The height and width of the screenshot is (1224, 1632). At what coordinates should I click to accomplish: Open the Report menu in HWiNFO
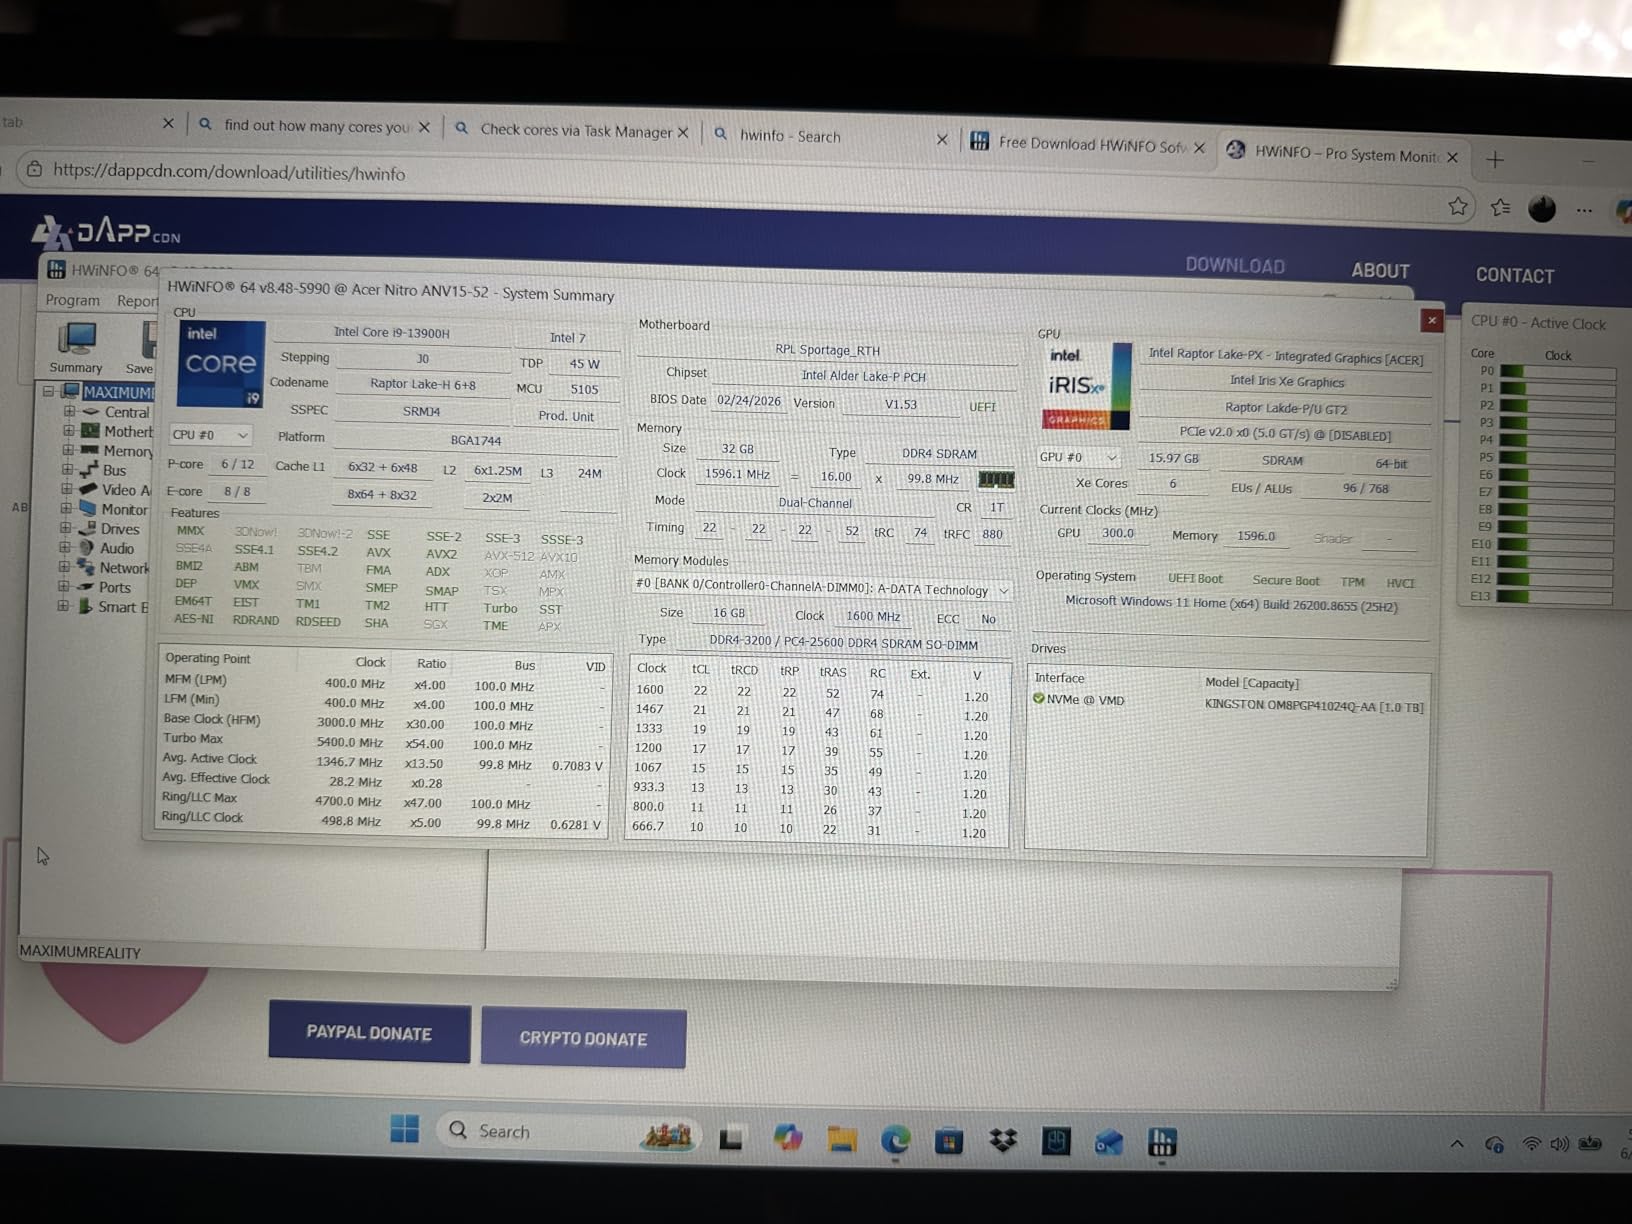pyautogui.click(x=137, y=301)
